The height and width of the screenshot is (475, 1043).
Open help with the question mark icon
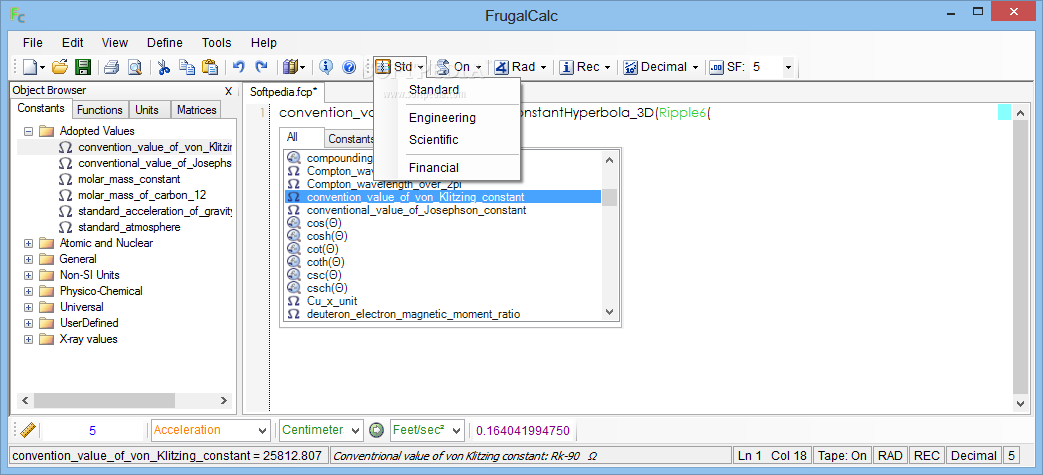click(x=349, y=67)
